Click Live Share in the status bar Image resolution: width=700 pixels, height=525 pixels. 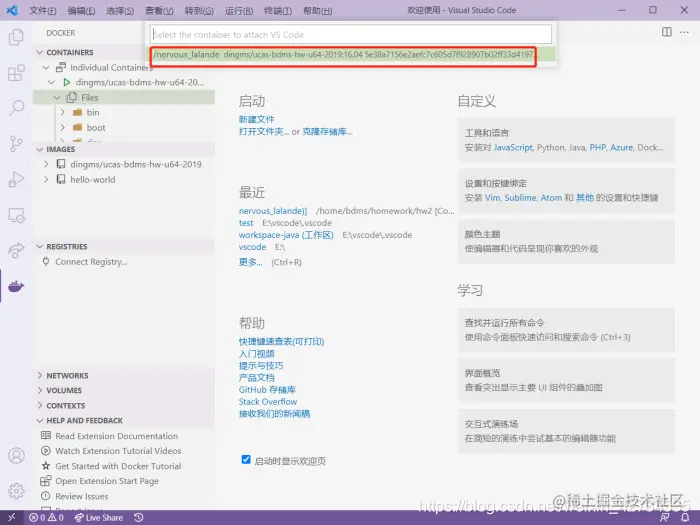coord(99,517)
